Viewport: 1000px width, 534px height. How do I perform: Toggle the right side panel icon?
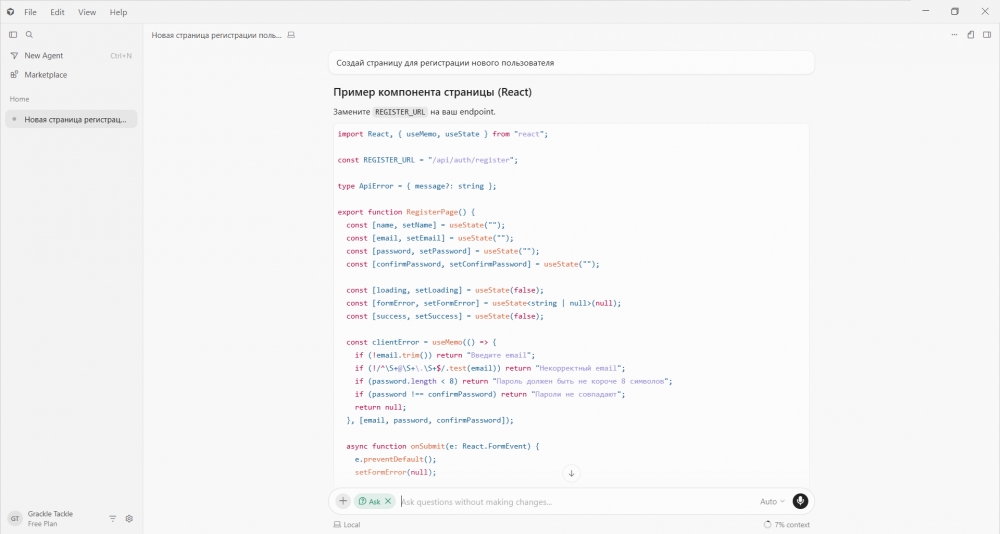coord(987,34)
